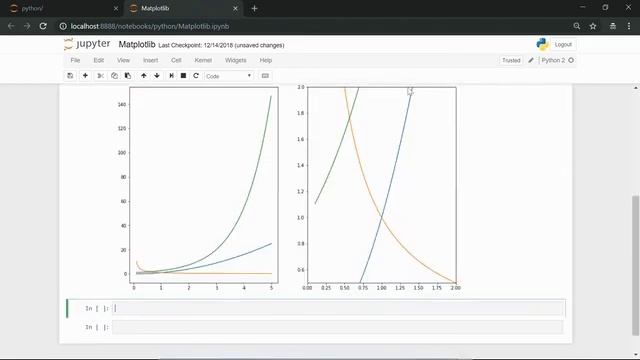Click the Trusted notebook button
This screenshot has height=360, width=640.
[x=511, y=60]
